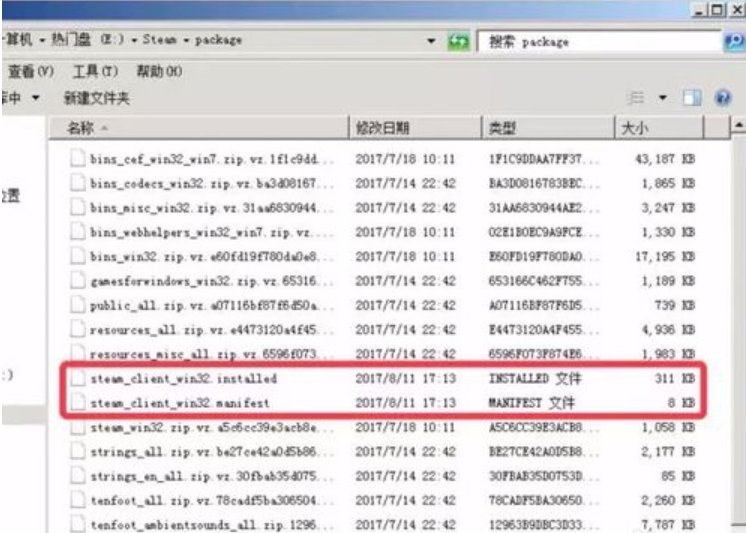Focus the search package input field
The image size is (746, 533).
[x=599, y=42]
